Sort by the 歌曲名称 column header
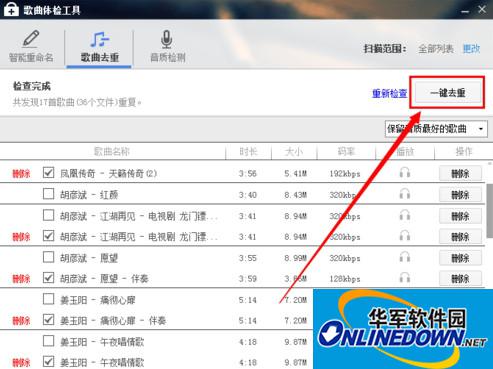Image resolution: width=493 pixels, height=369 pixels. pos(112,152)
